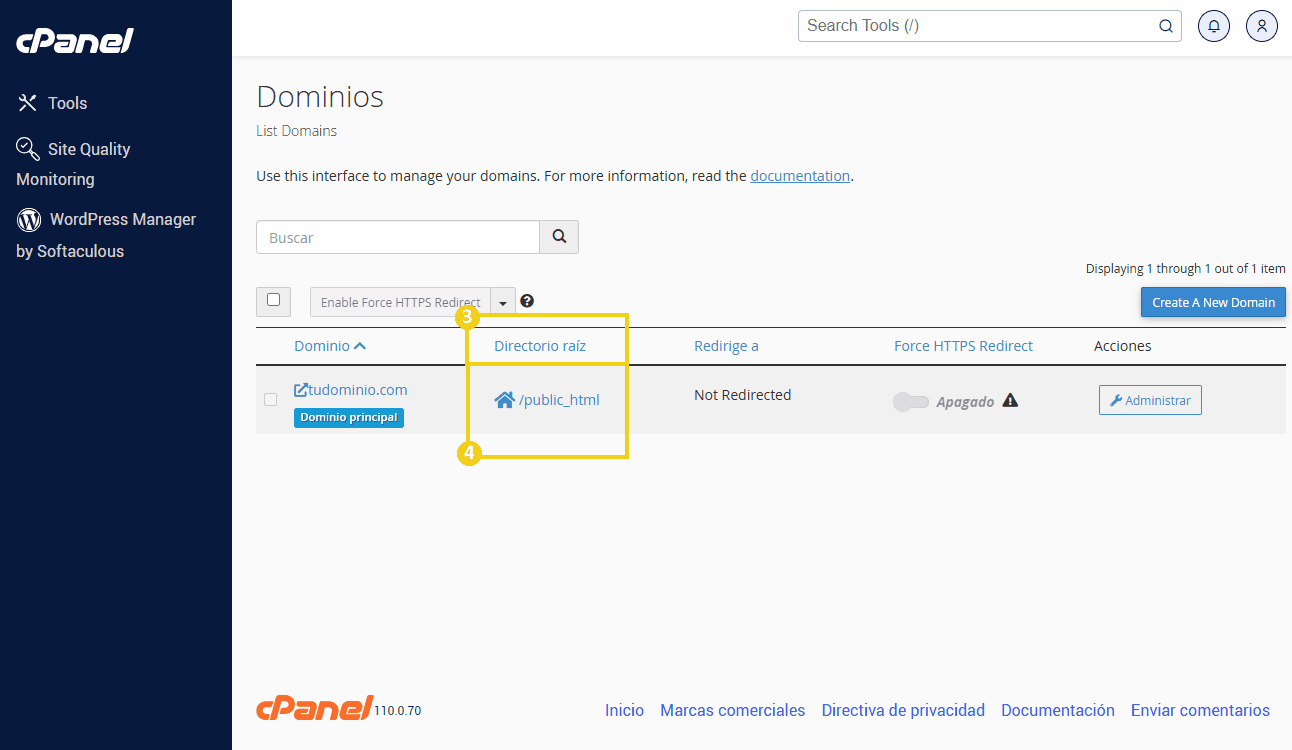Click the search magnifier button beside Buscar
This screenshot has height=750, width=1292.
tap(559, 237)
